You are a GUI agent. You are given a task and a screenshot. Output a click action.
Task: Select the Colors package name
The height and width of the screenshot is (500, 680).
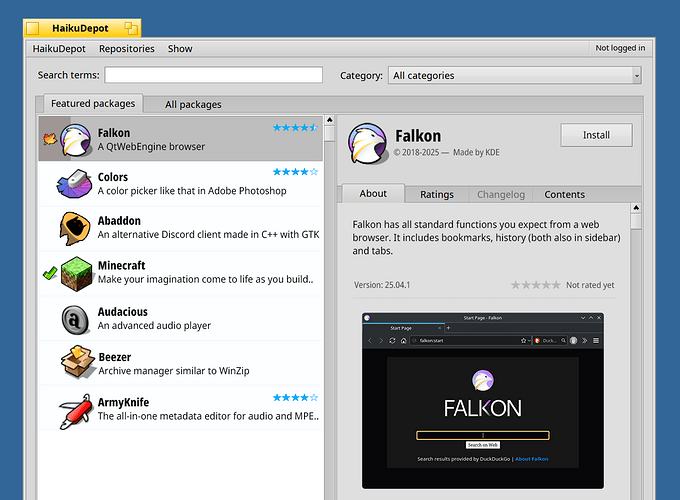(113, 177)
